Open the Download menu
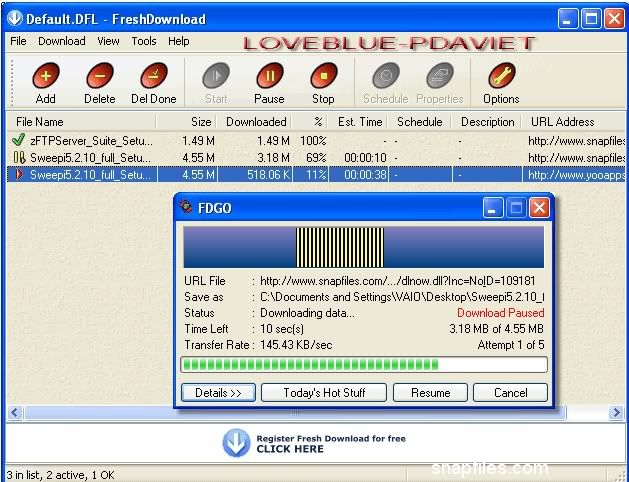 click(62, 41)
